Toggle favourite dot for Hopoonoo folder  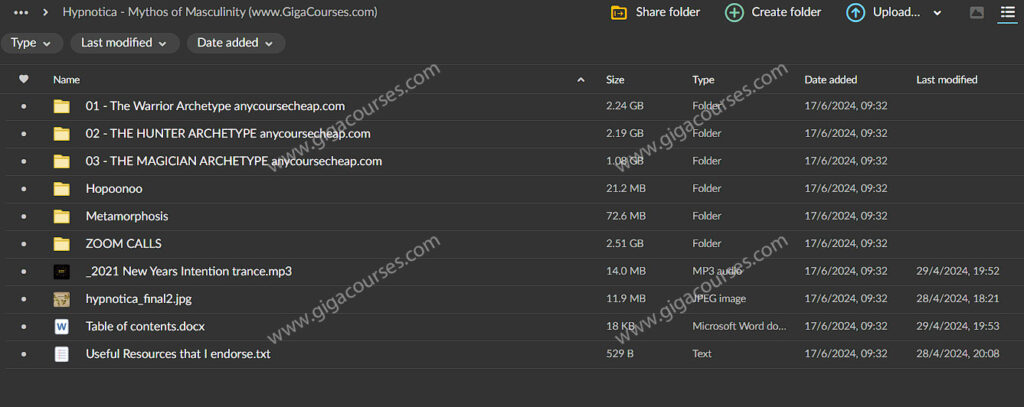[x=24, y=188]
